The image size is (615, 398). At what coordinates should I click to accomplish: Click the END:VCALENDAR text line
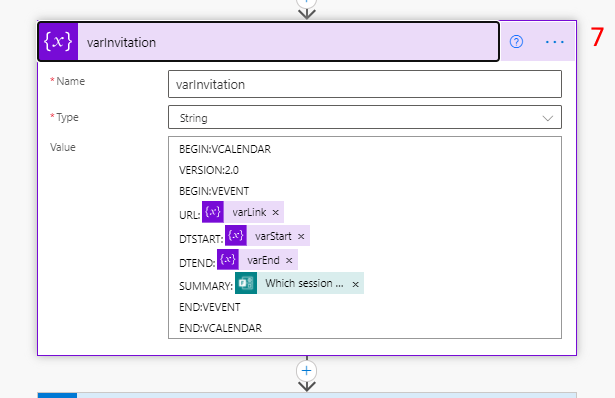(x=220, y=328)
